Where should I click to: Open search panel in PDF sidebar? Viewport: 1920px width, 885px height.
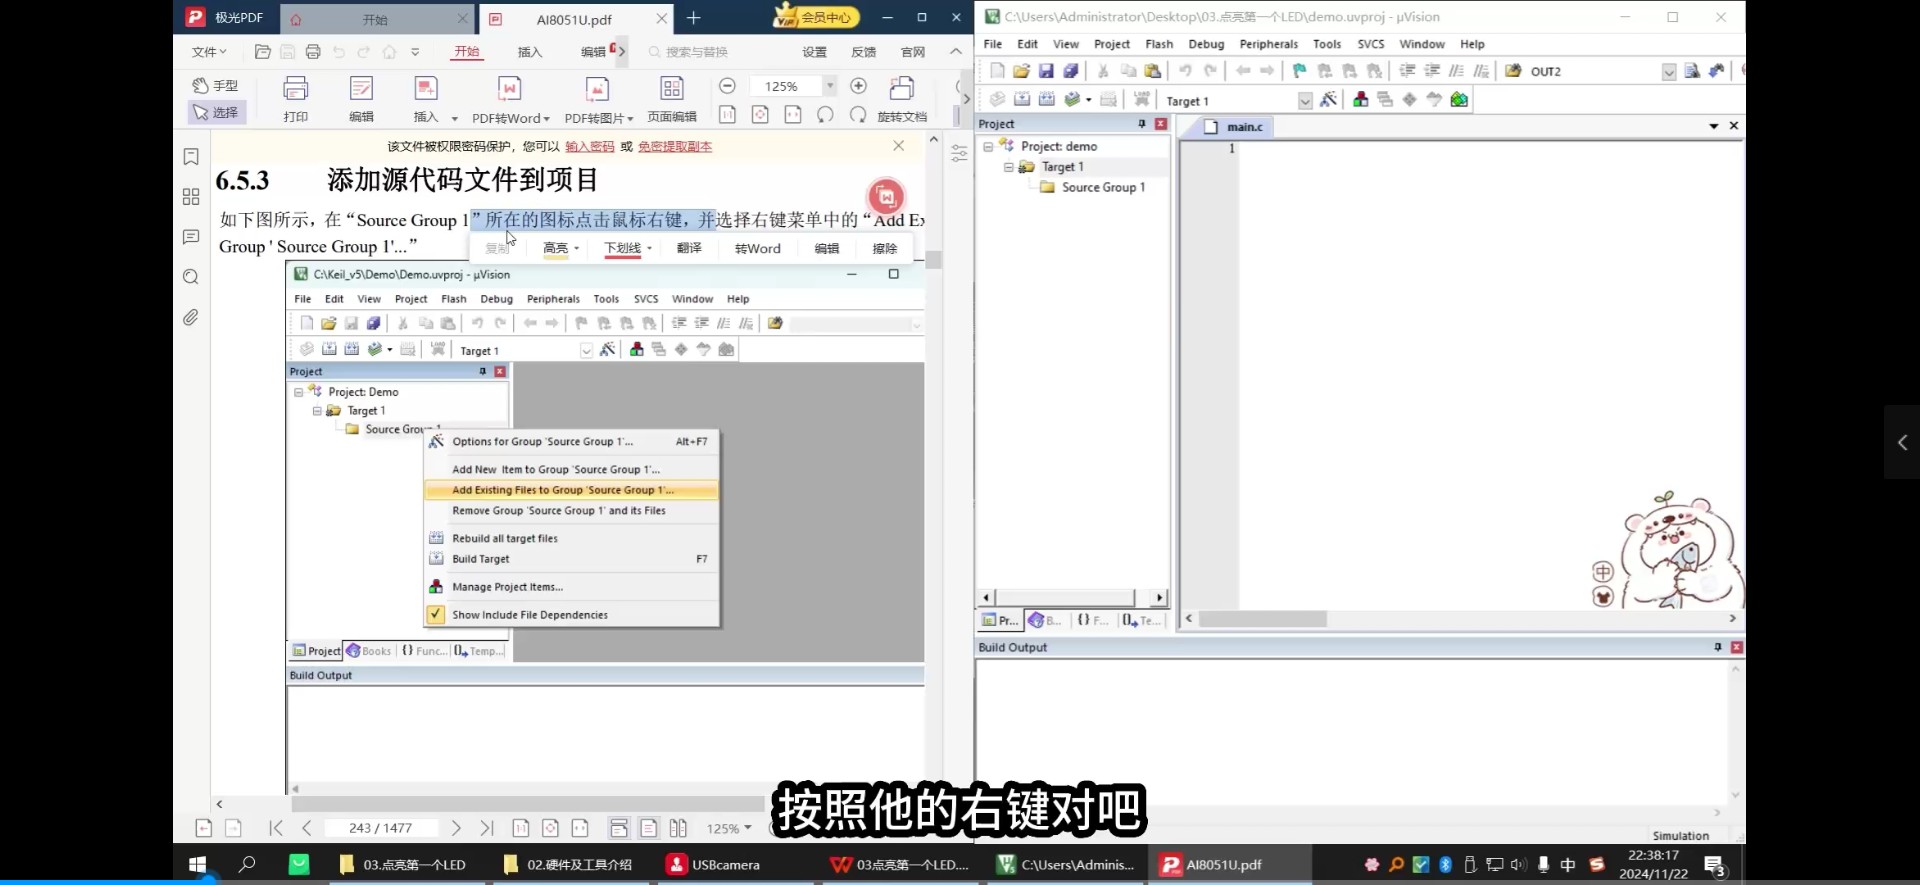pyautogui.click(x=191, y=277)
